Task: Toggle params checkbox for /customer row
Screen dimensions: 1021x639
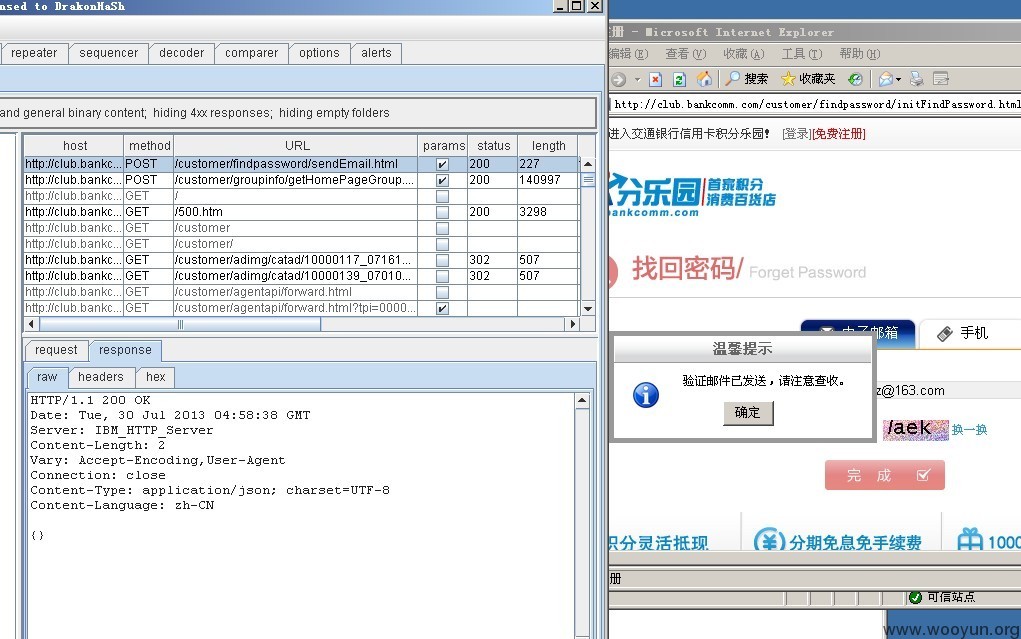Action: 442,228
